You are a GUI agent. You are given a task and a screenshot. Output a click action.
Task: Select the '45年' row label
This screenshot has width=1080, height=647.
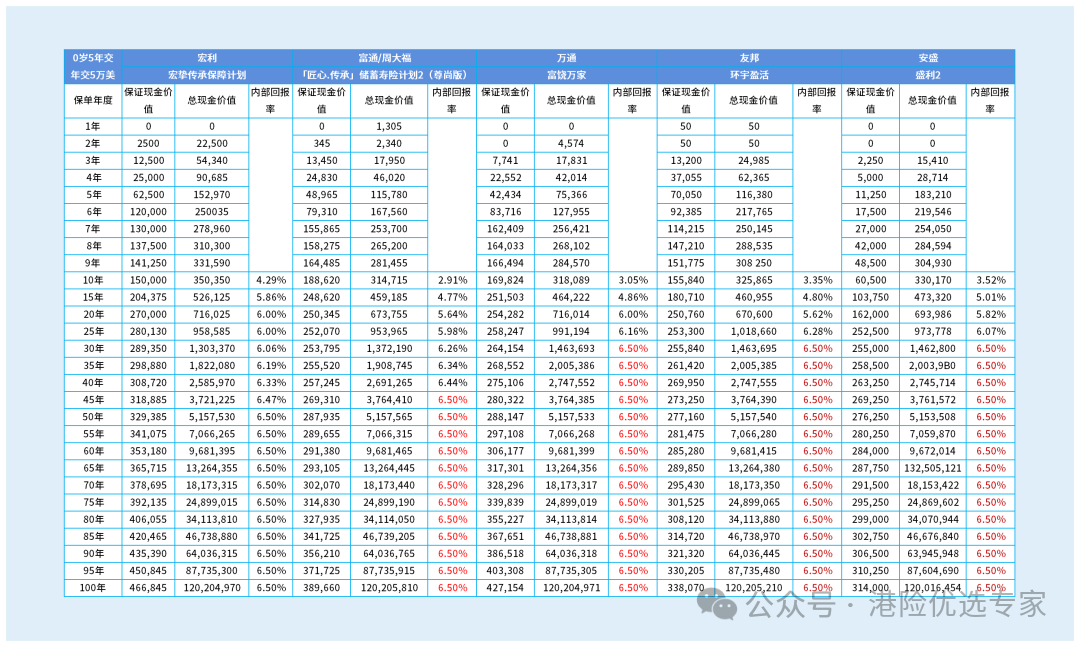[93, 400]
